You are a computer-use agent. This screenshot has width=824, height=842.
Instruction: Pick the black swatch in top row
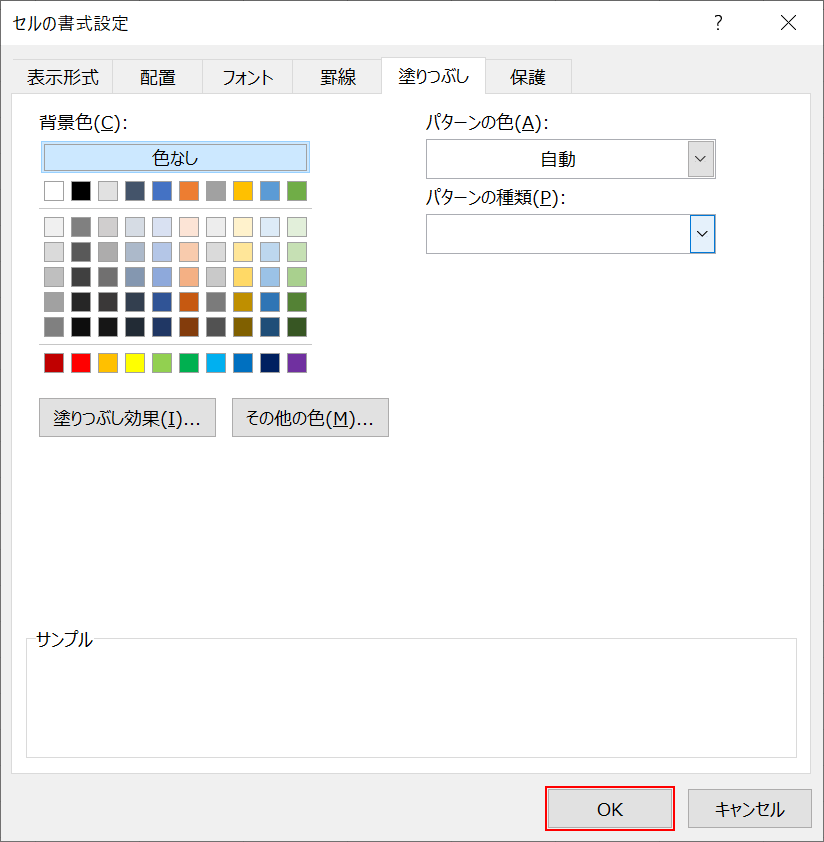point(81,191)
